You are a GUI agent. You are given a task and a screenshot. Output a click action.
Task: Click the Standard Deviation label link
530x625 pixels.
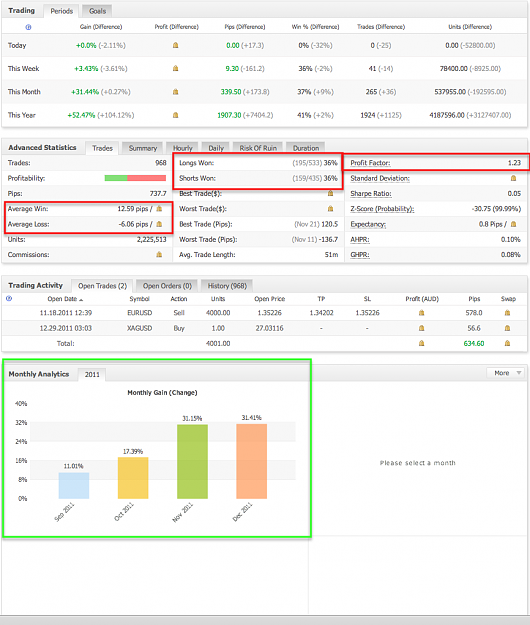380,178
